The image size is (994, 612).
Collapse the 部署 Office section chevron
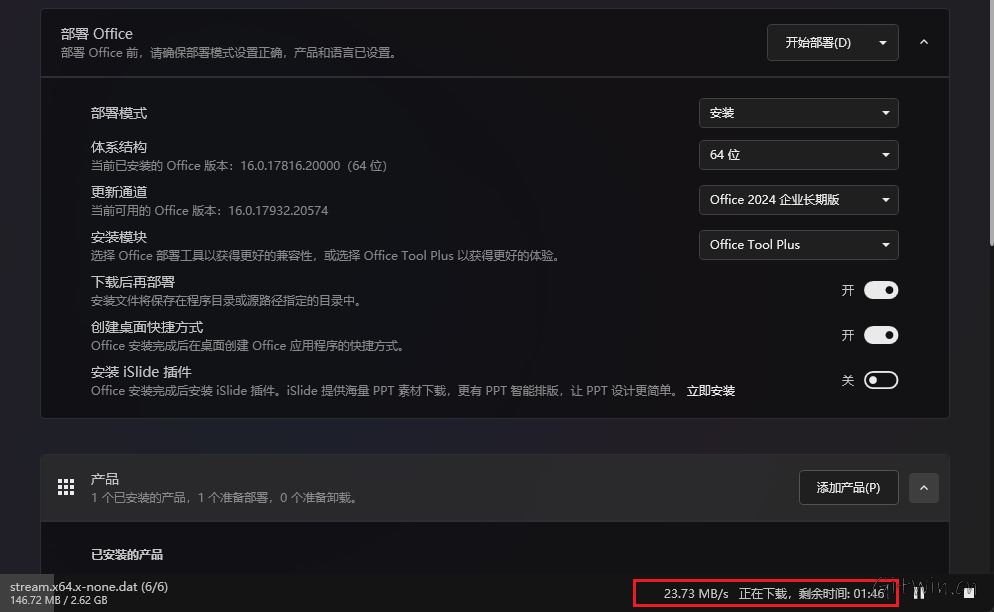point(924,42)
